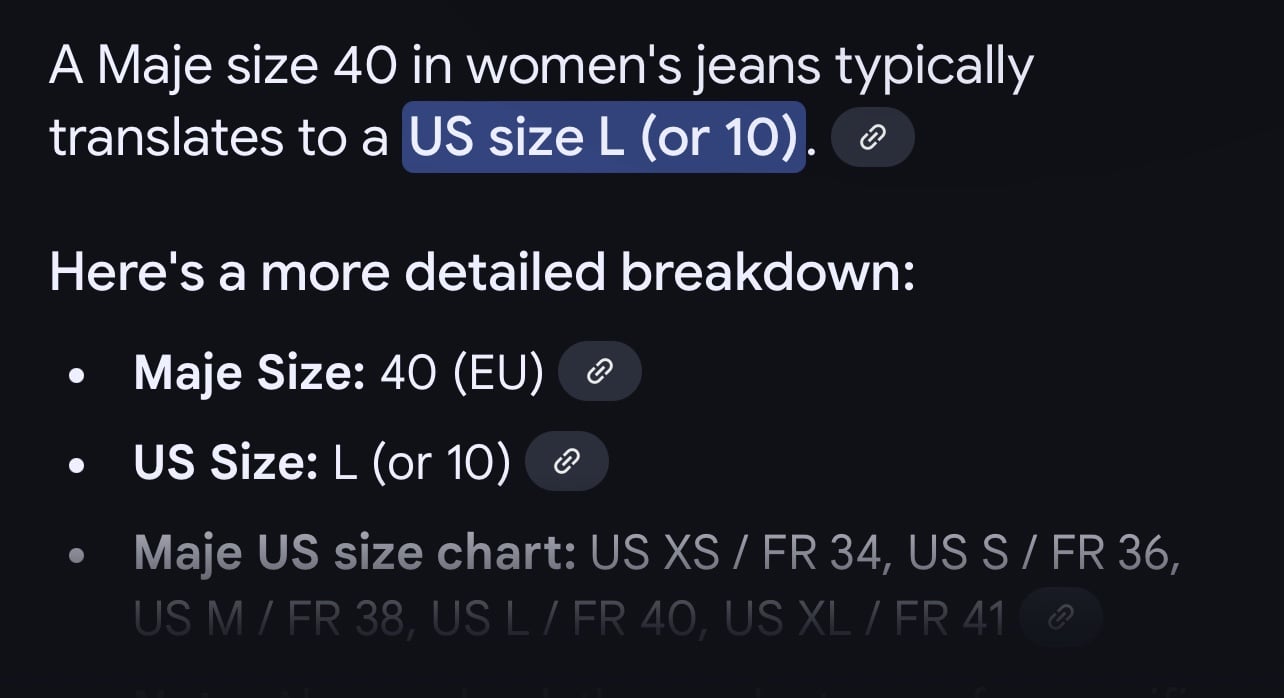Click the bold Maje US size chart: label
This screenshot has width=1284, height=698.
354,553
